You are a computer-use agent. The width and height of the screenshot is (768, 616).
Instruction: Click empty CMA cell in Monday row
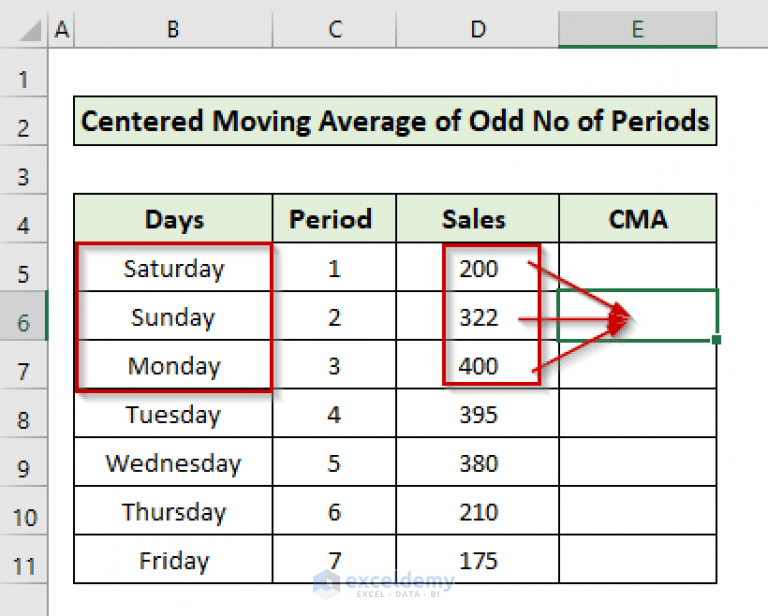point(637,365)
